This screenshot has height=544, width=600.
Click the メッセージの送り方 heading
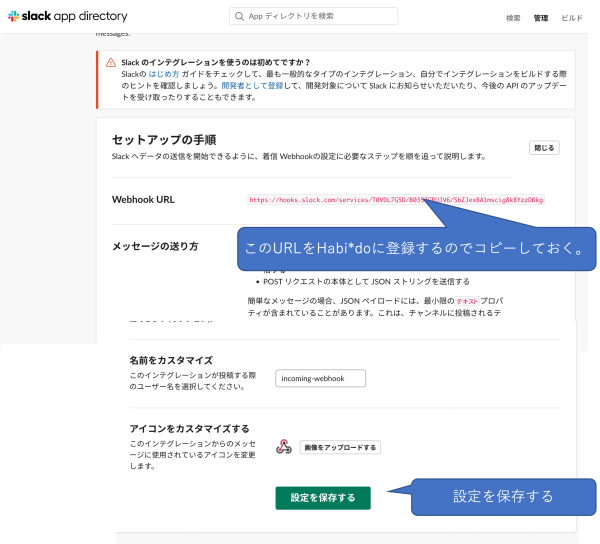pos(155,246)
